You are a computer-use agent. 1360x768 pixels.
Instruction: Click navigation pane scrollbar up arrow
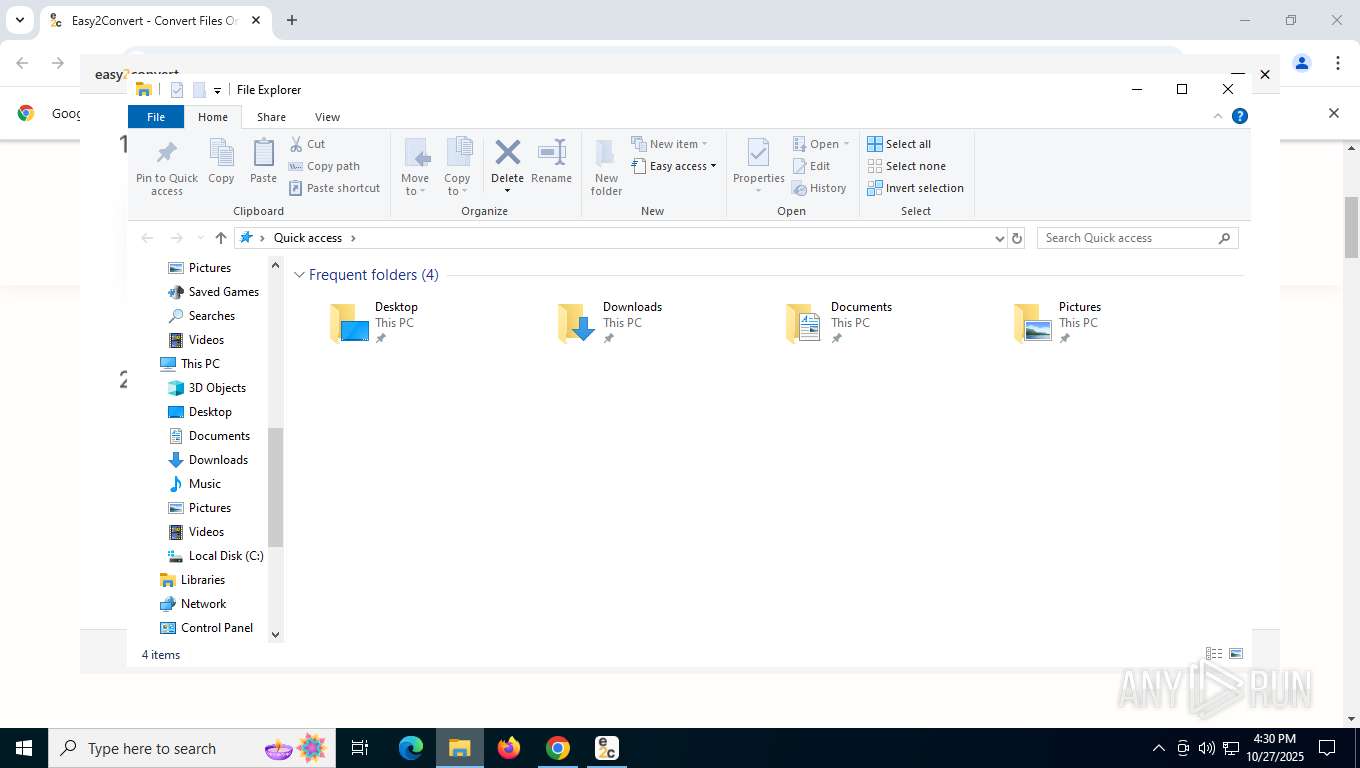tap(276, 265)
